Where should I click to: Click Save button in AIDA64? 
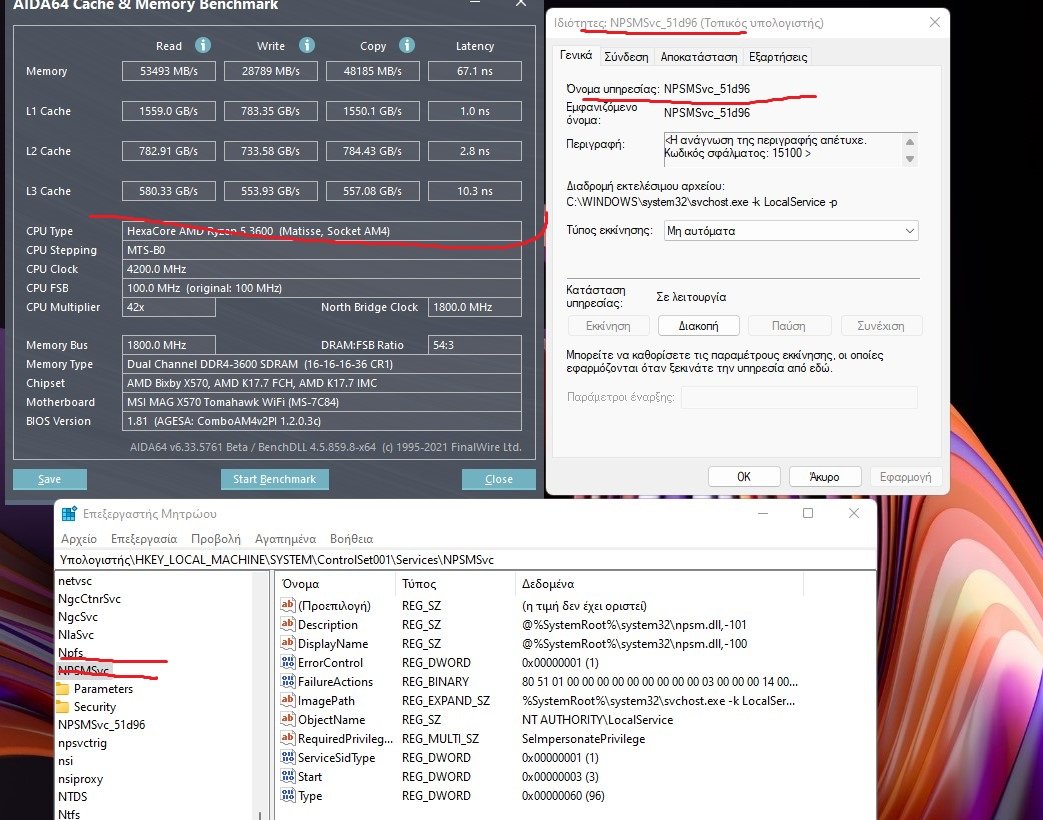coord(50,479)
